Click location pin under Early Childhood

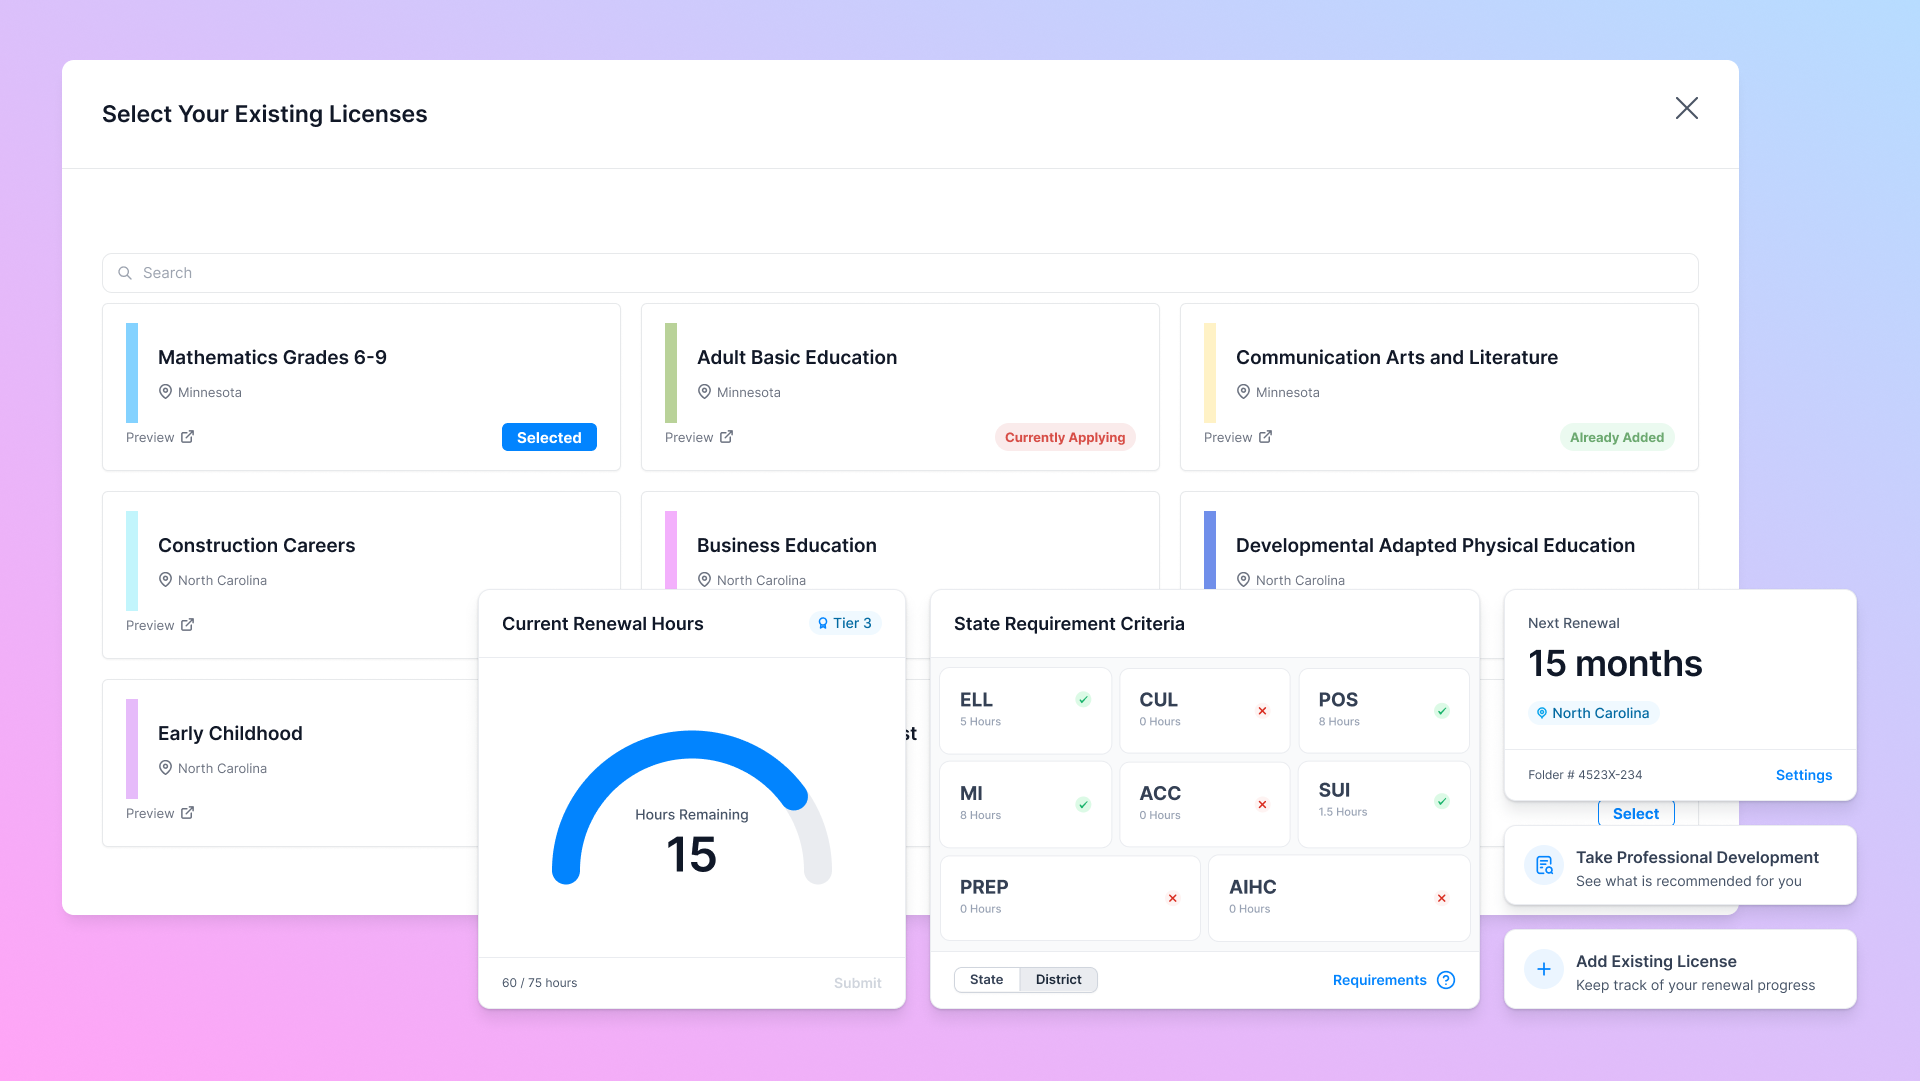[165, 768]
